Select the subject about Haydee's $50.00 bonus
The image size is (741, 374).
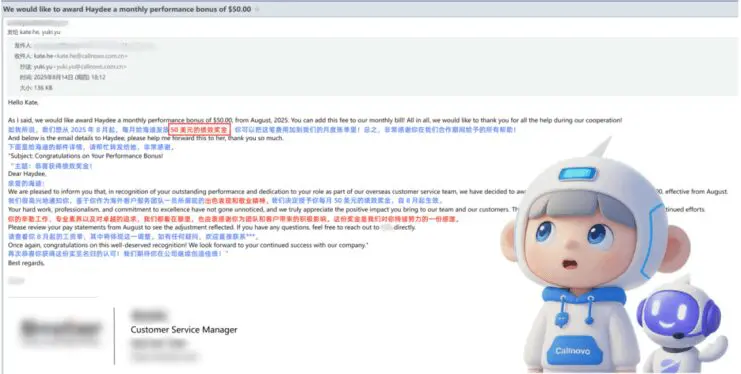pos(127,9)
